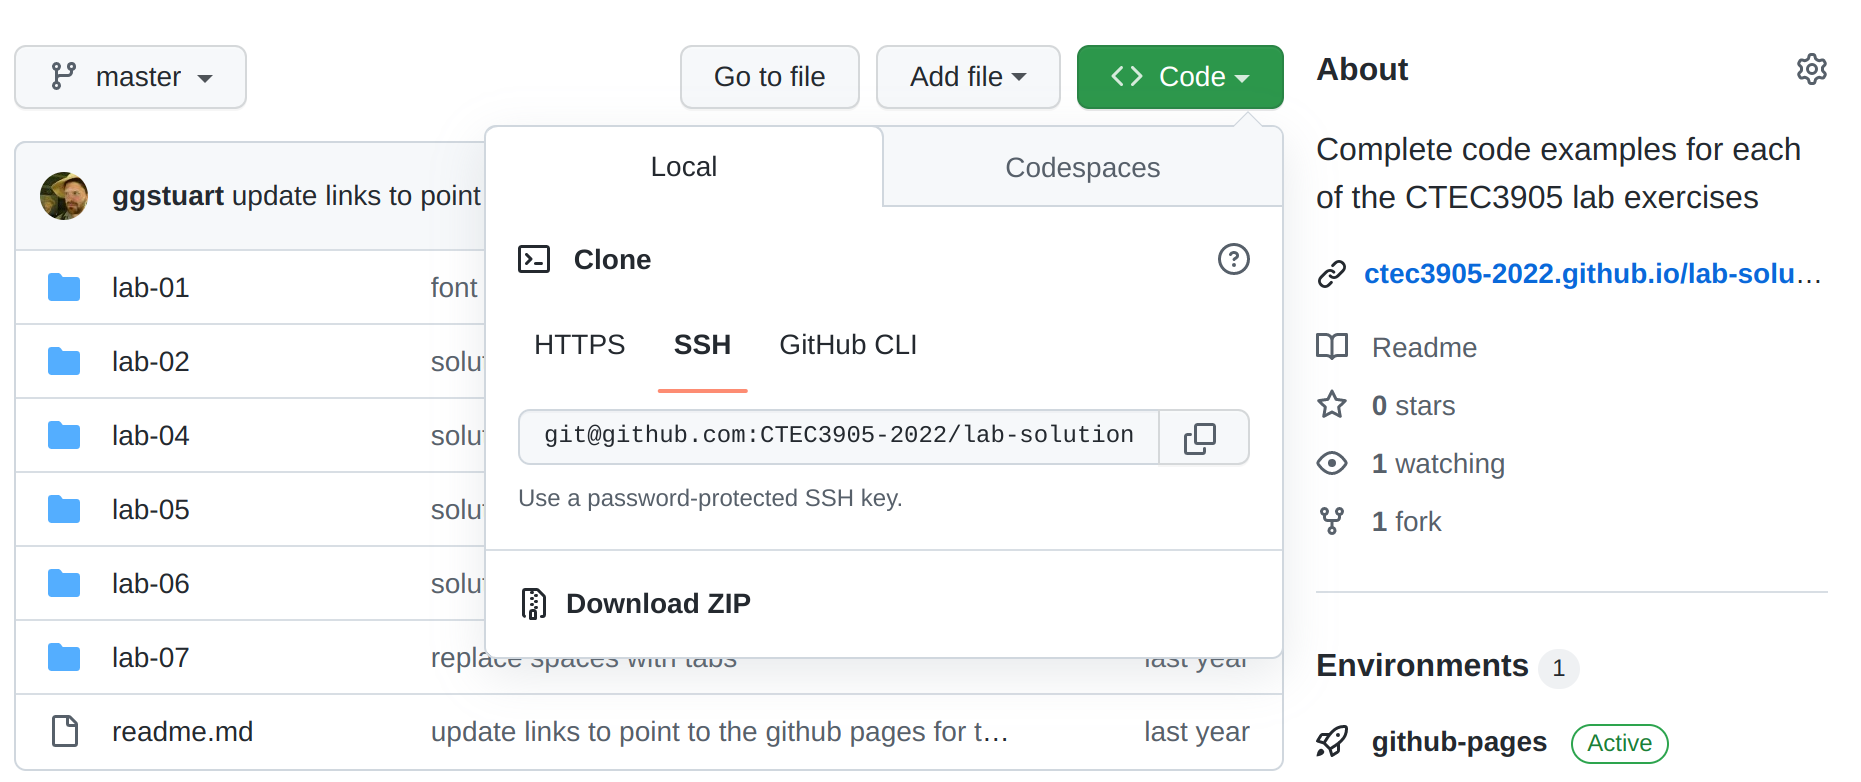Open the lab-06 folder
The height and width of the screenshot is (782, 1861).
pyautogui.click(x=150, y=584)
